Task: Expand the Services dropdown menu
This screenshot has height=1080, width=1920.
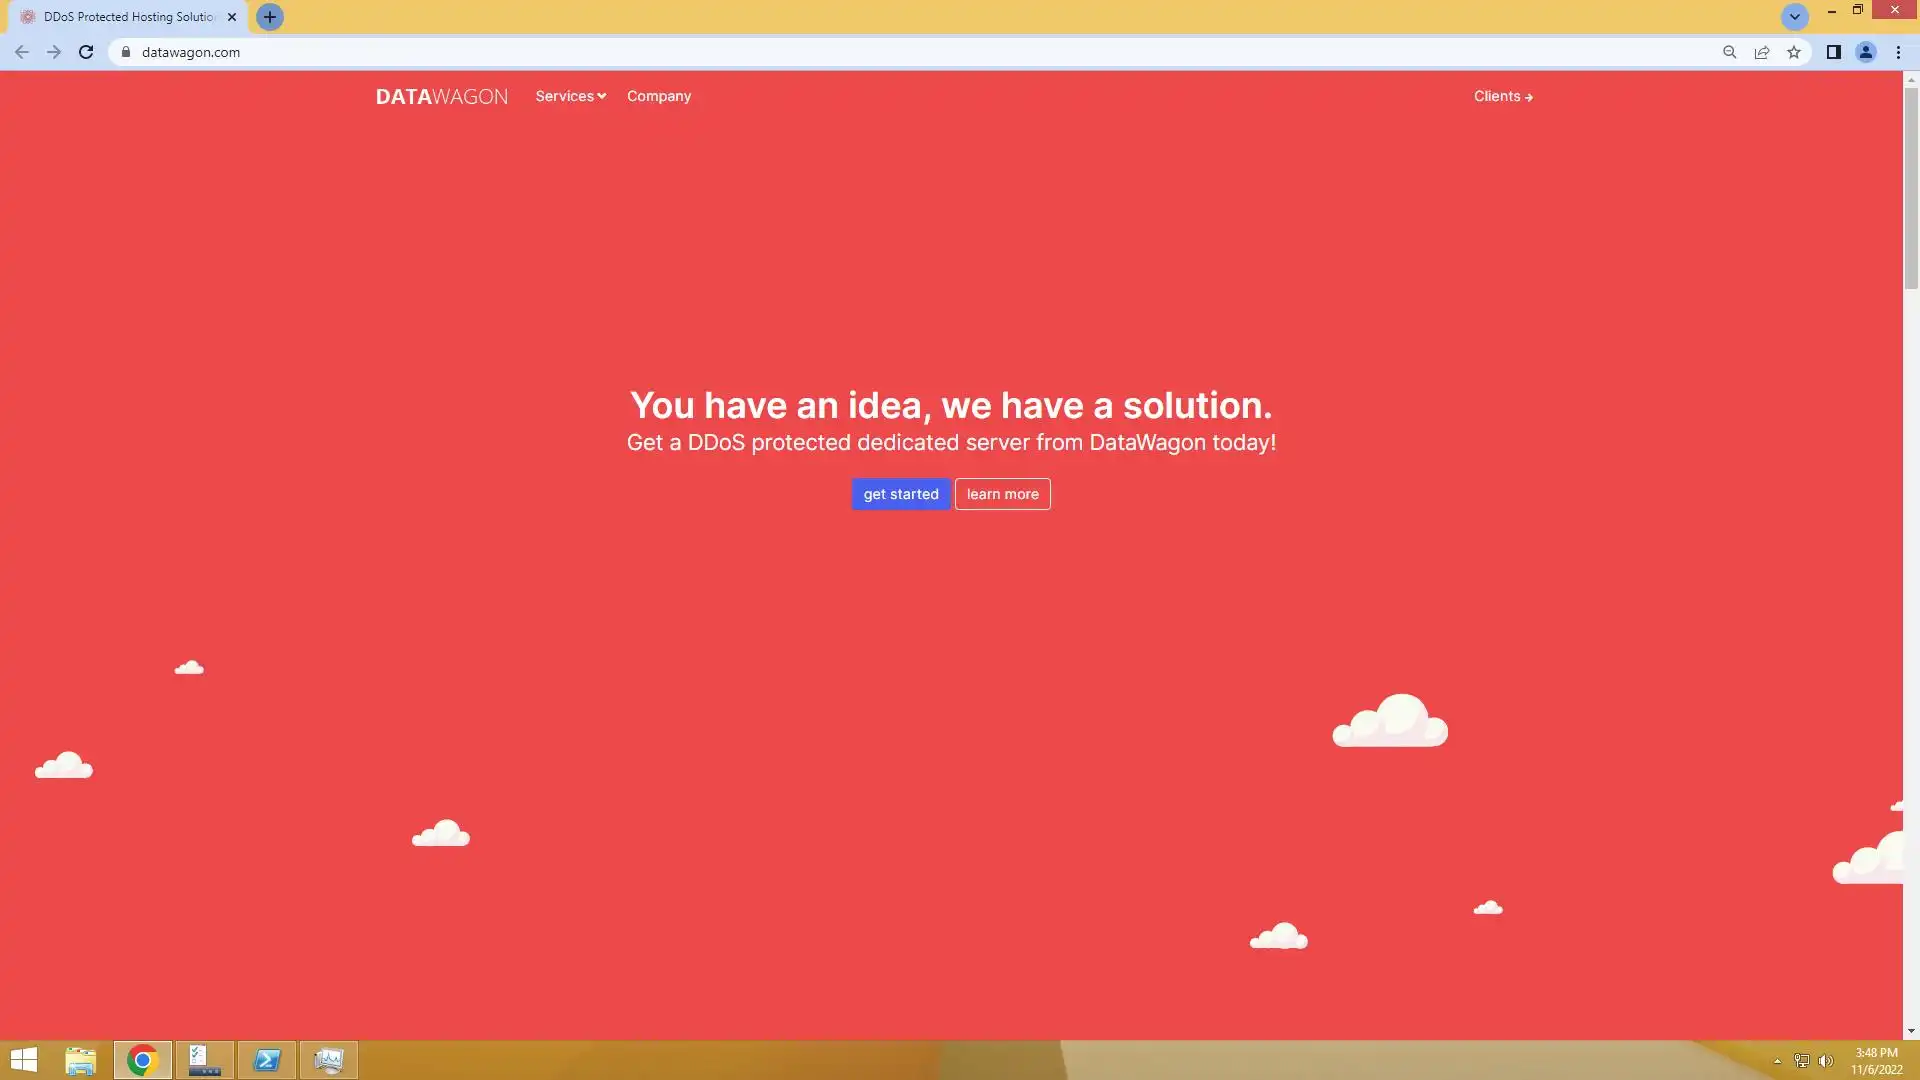Action: [570, 96]
